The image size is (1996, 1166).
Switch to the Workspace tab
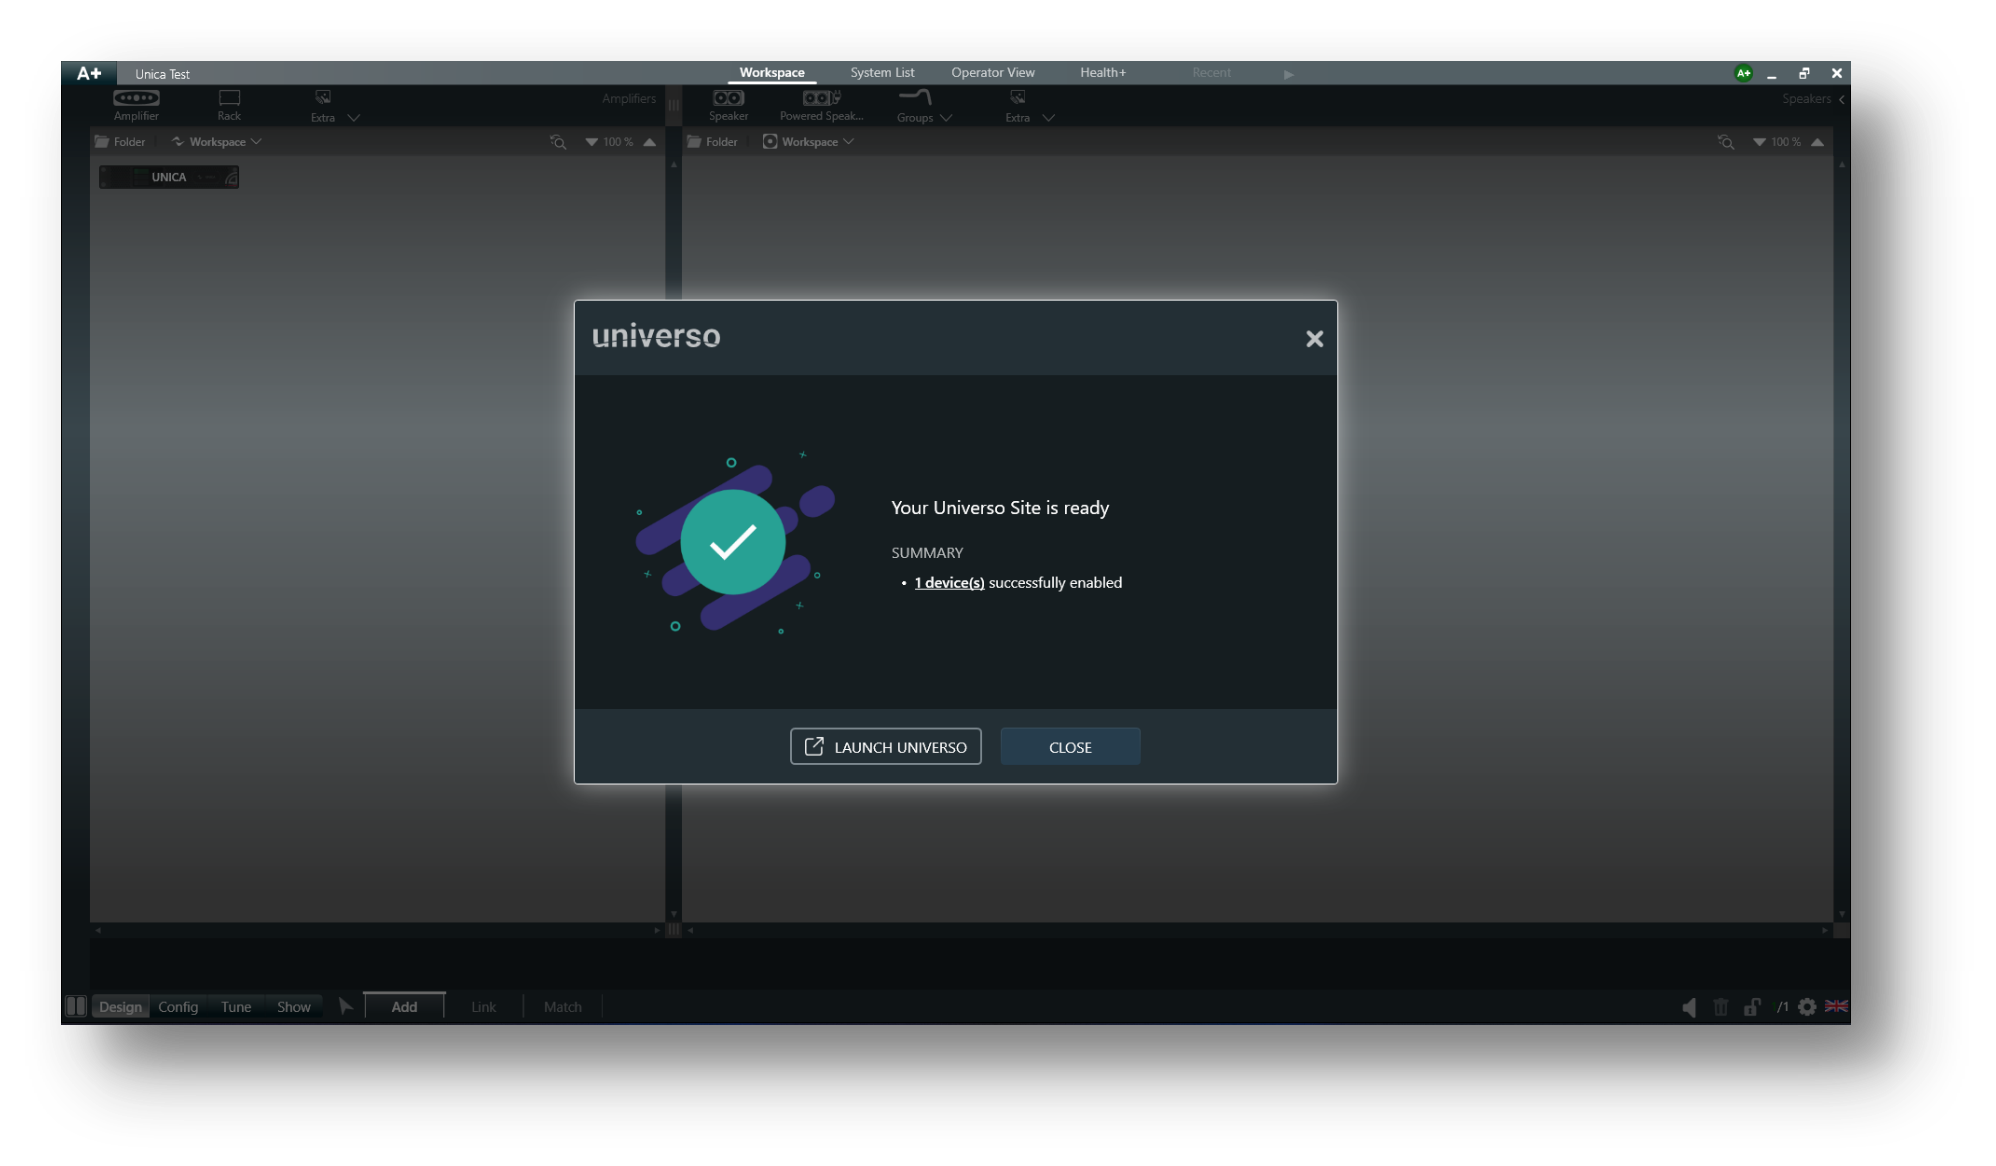pos(771,73)
